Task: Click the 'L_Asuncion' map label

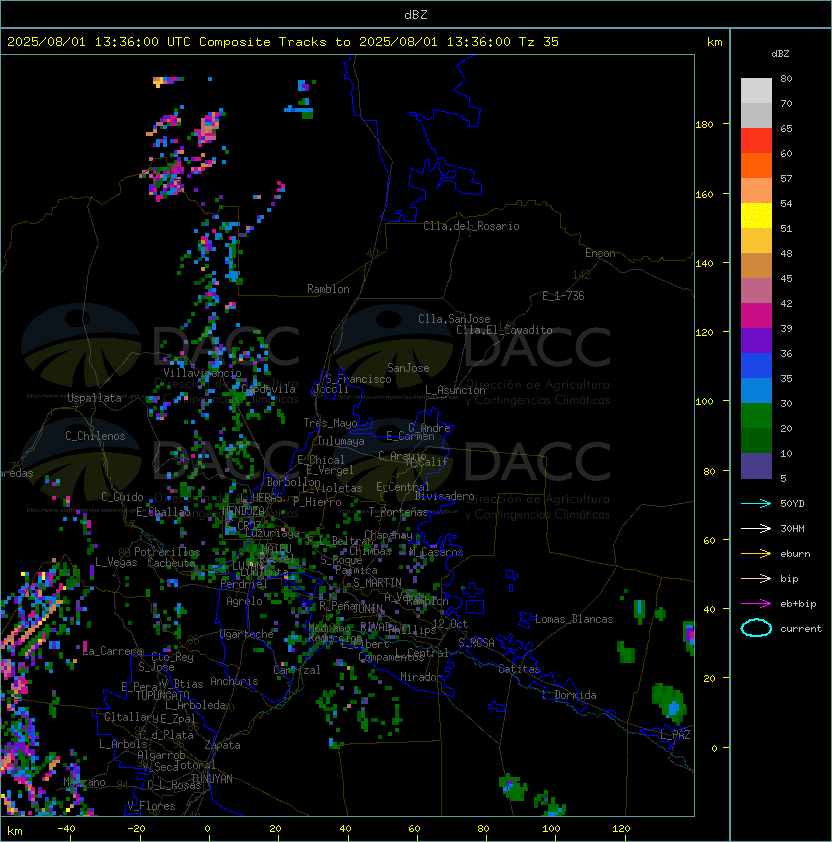Action: click(455, 390)
